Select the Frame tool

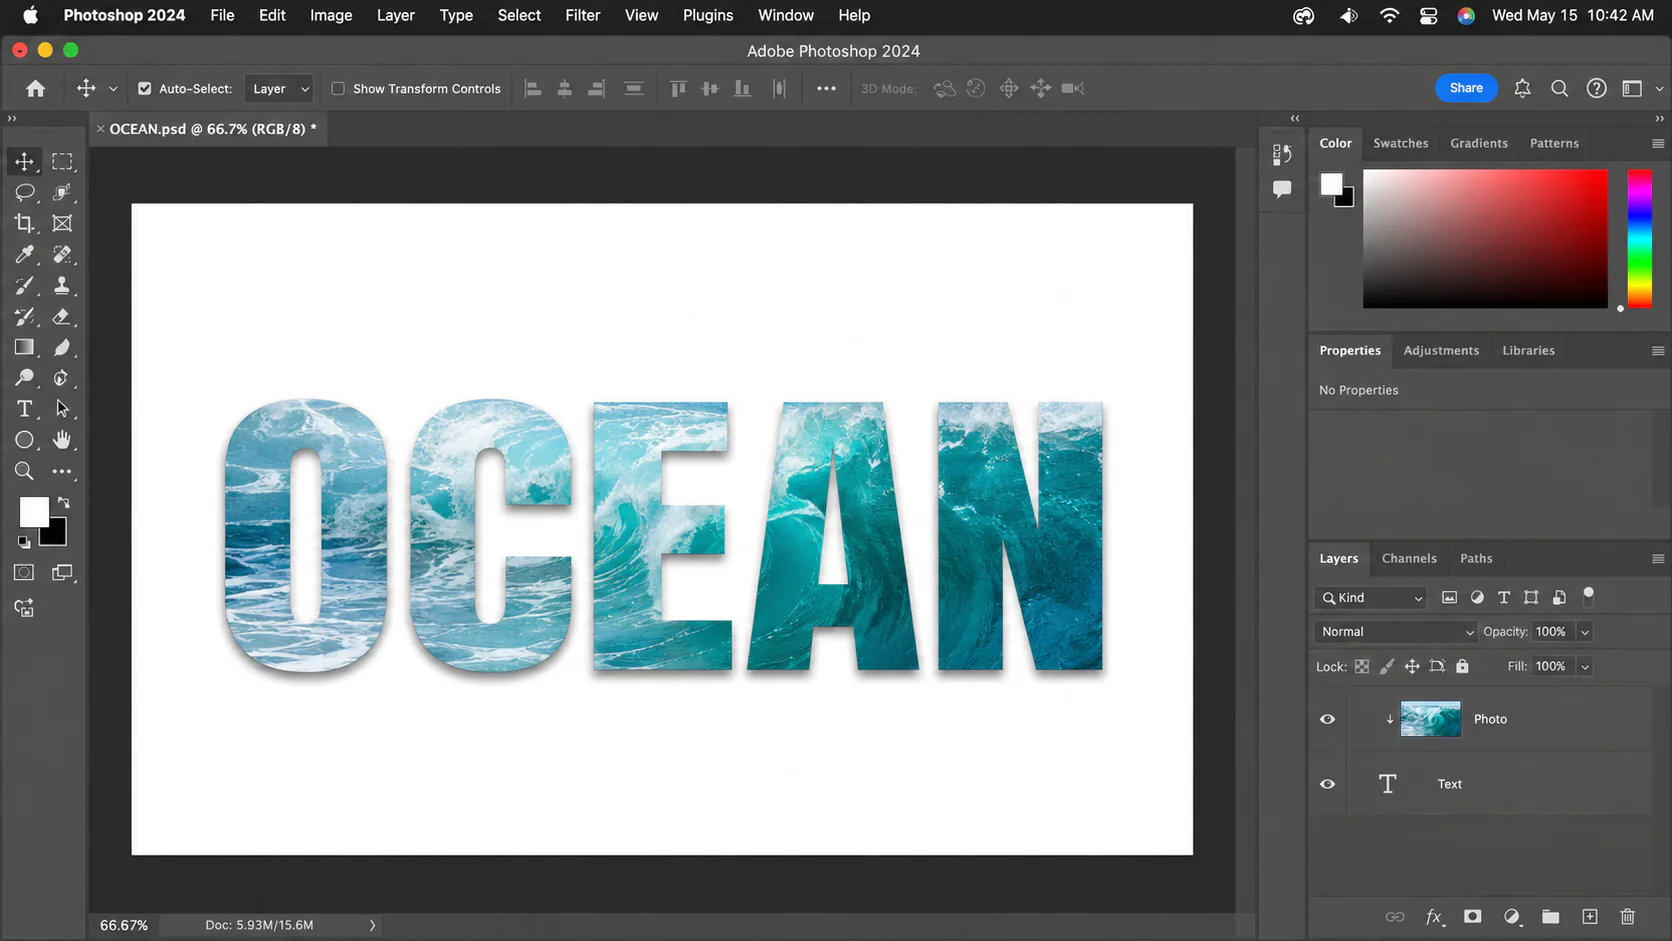point(62,223)
